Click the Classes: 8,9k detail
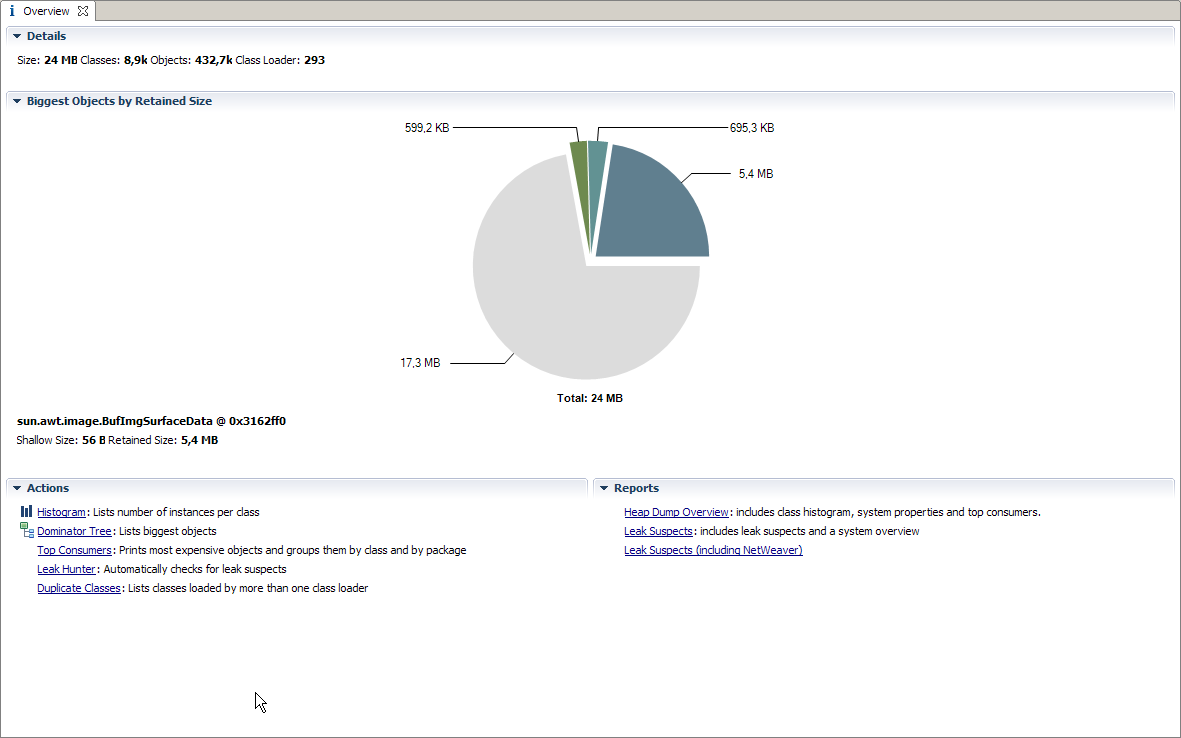The height and width of the screenshot is (738, 1181). [x=114, y=60]
